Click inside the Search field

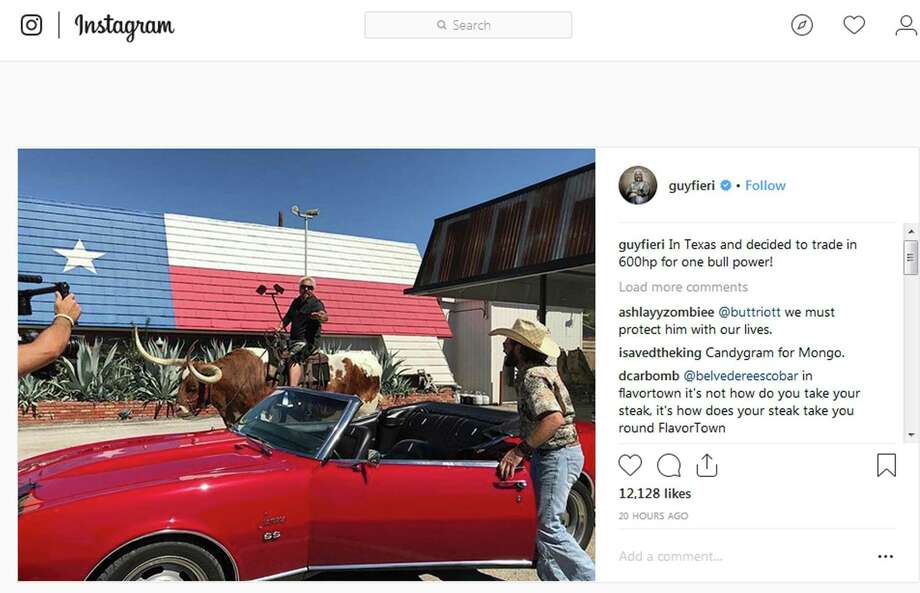(468, 25)
